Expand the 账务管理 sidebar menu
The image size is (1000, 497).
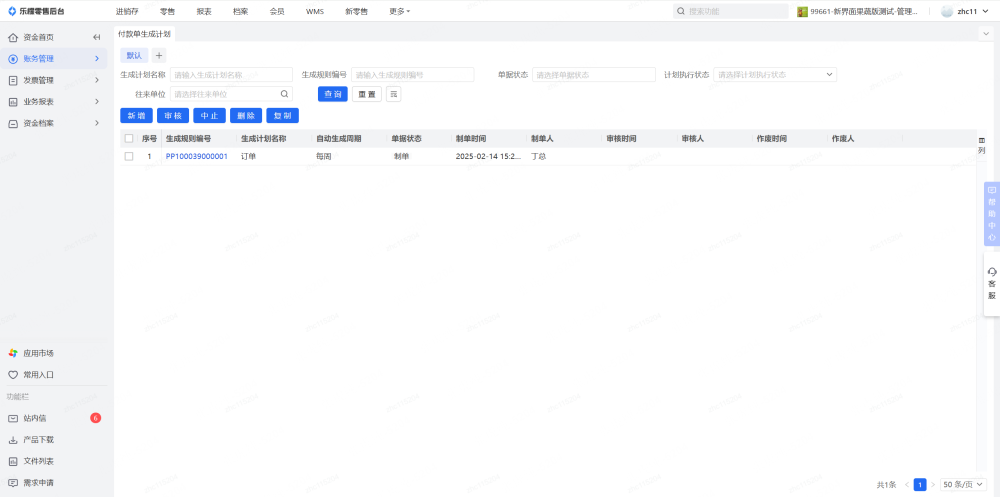(x=53, y=59)
